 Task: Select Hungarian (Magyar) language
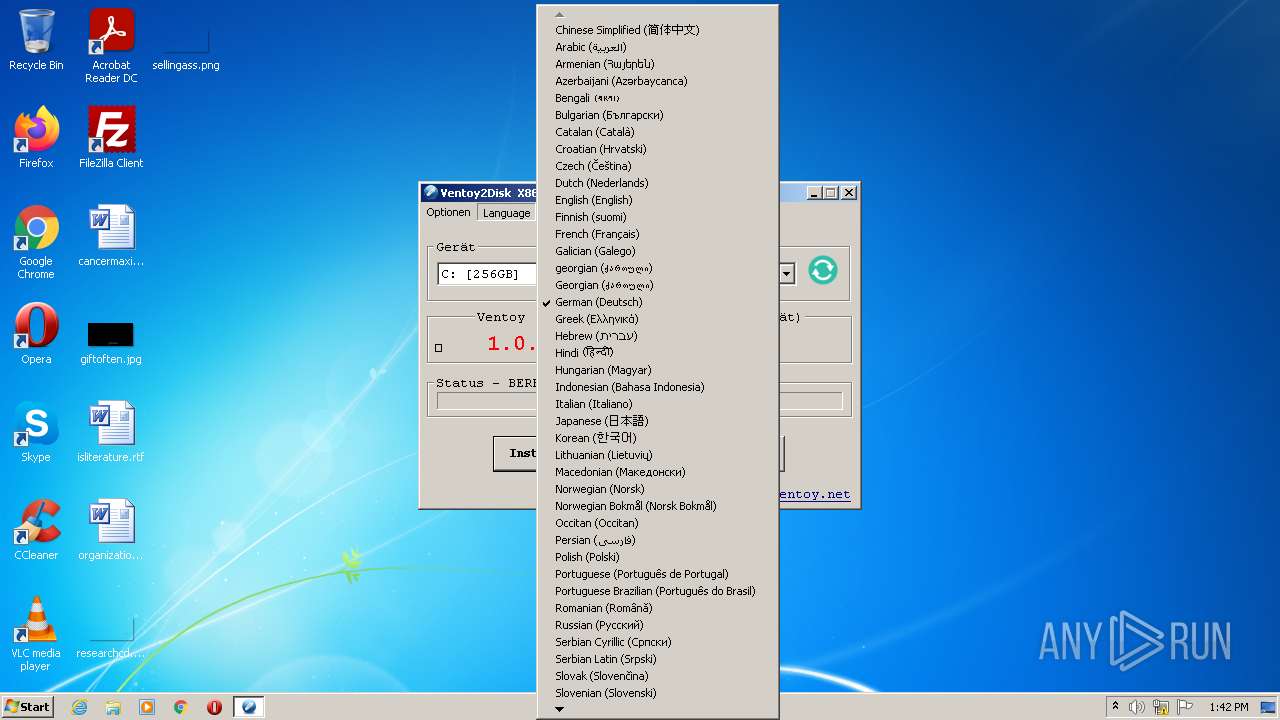658,370
